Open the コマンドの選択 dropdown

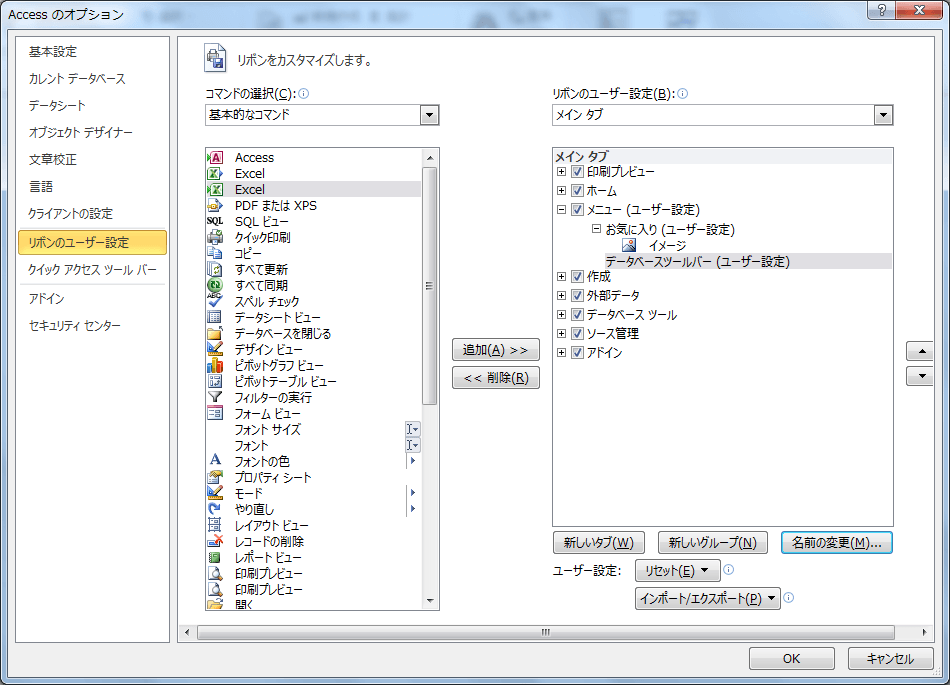(429, 115)
